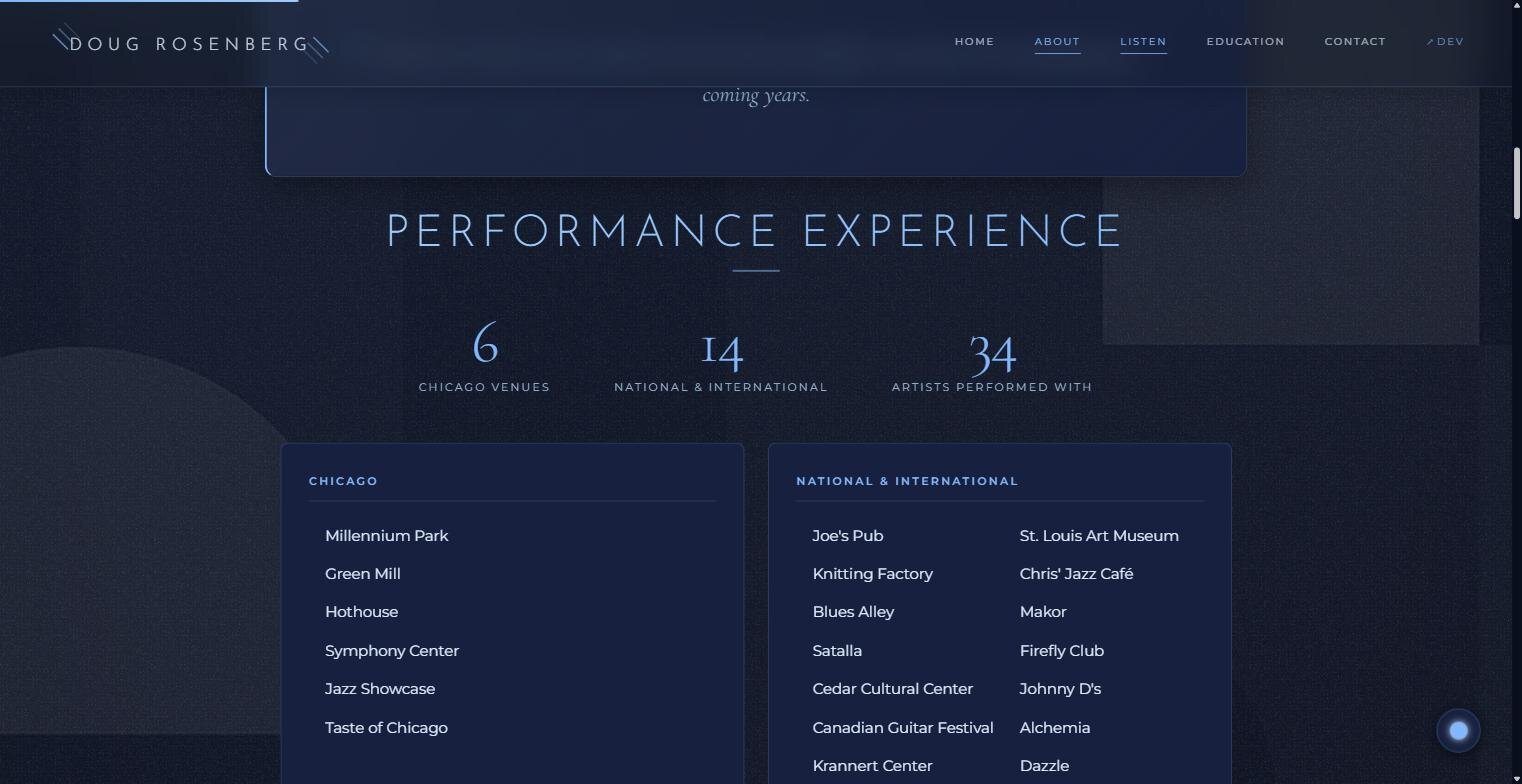Go to the About page
The width and height of the screenshot is (1522, 784).
[1057, 42]
